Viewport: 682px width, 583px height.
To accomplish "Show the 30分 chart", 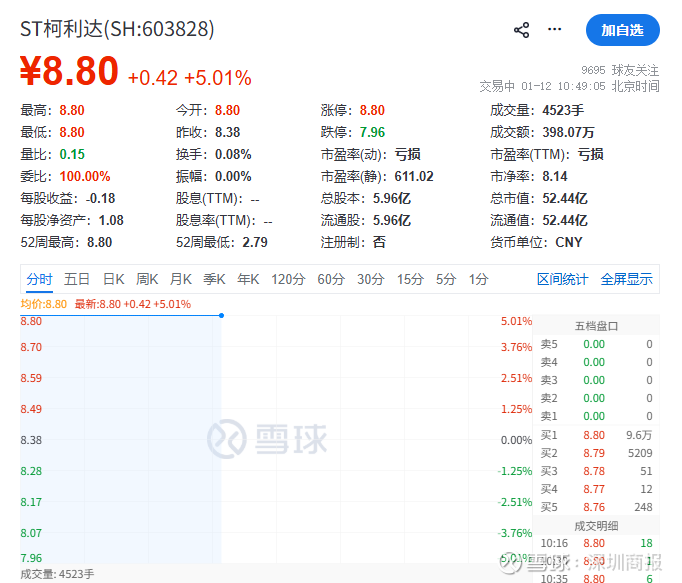I will click(371, 279).
